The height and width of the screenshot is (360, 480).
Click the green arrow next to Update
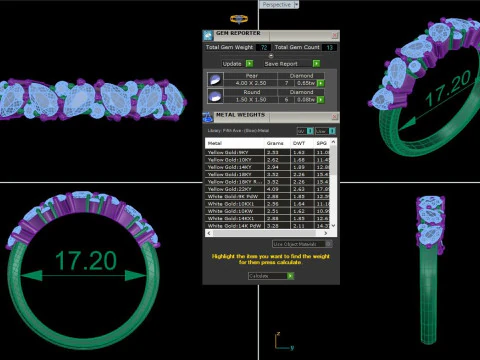(249, 63)
